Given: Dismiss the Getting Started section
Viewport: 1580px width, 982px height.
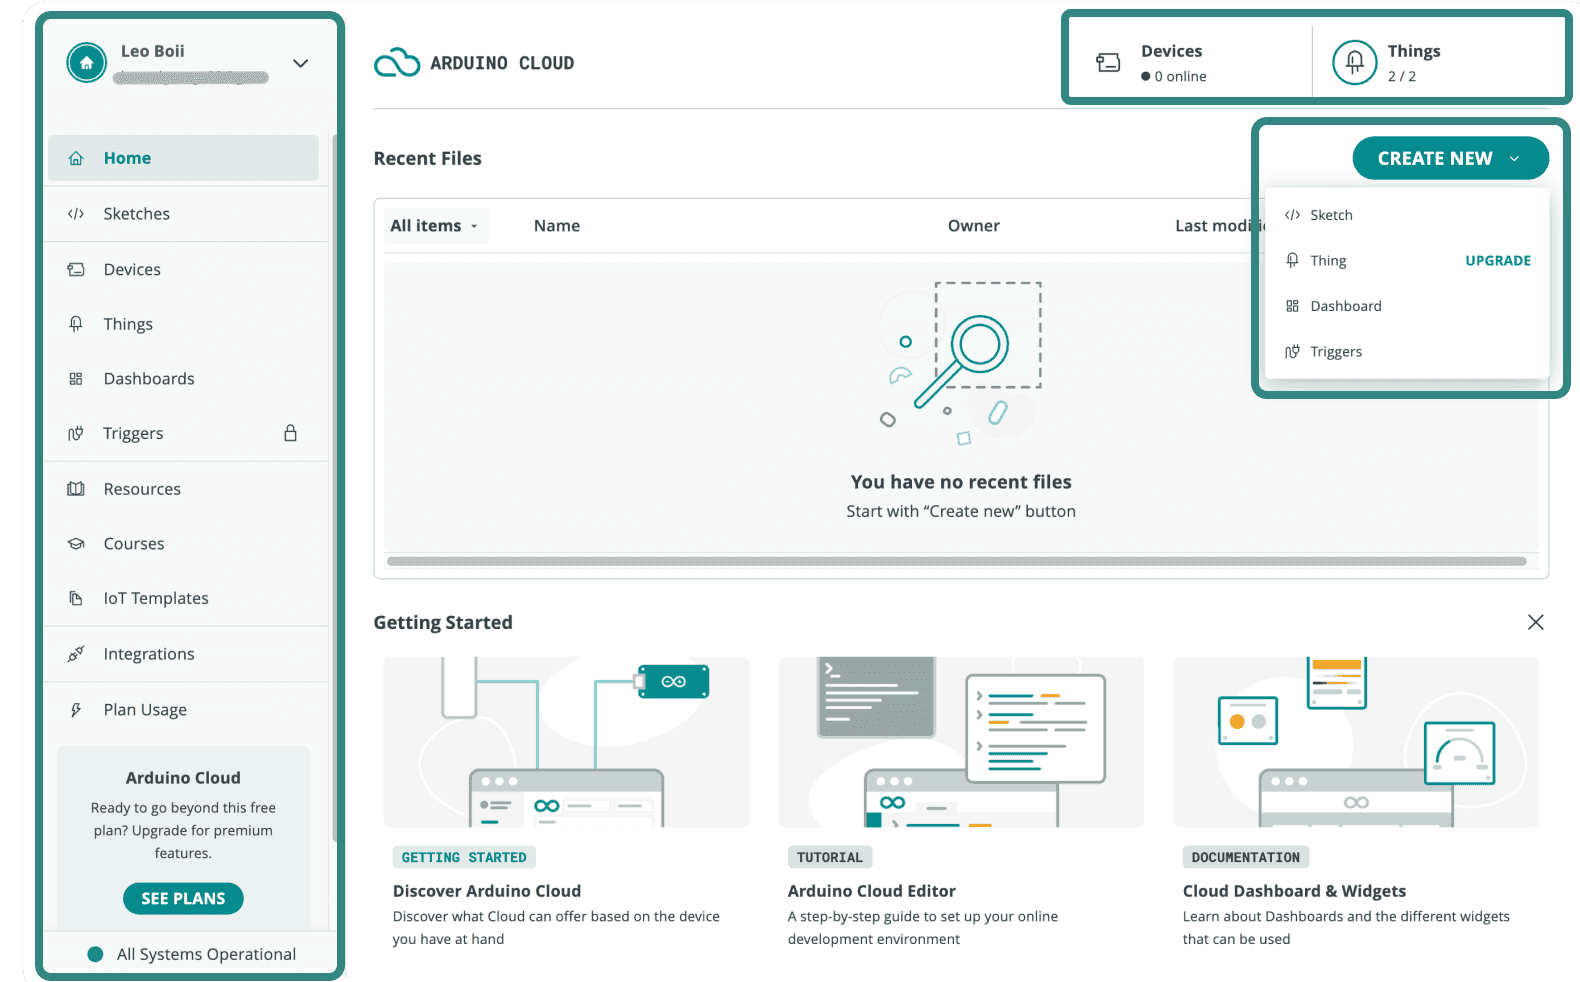Looking at the screenshot, I should 1535,623.
